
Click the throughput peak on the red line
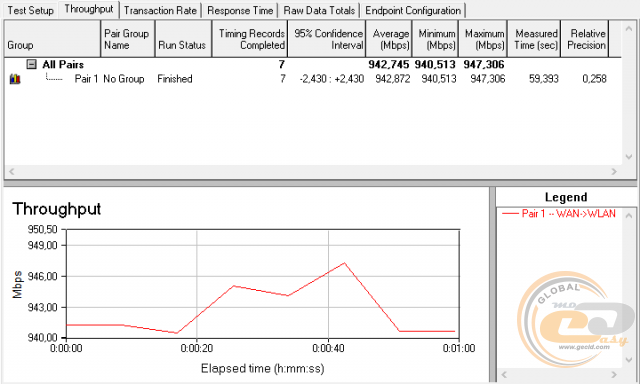344,263
